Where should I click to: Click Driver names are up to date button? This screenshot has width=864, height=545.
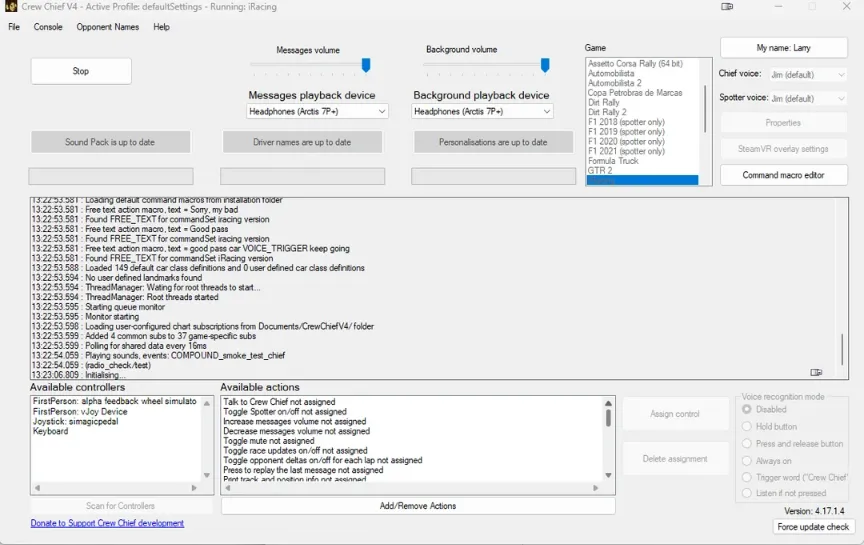[x=302, y=142]
